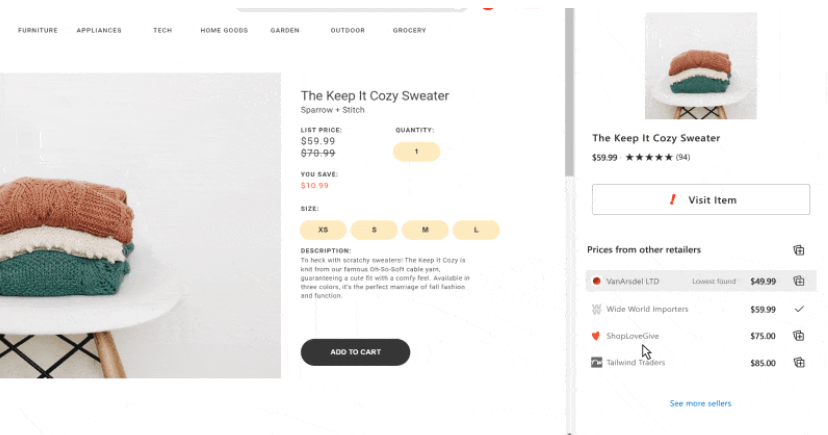Viewport: 828px width, 435px height.
Task: Click the Tailwind Traders logo icon
Action: [596, 362]
